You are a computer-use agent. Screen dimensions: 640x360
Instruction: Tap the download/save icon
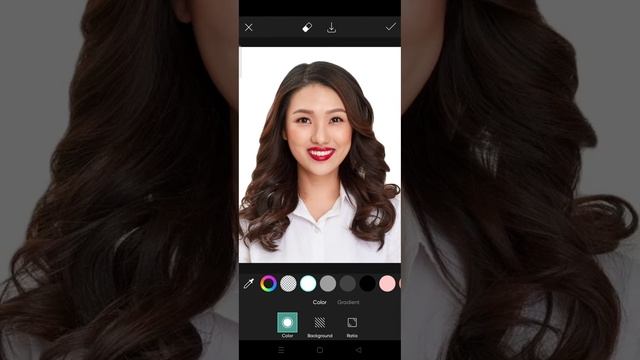331,27
